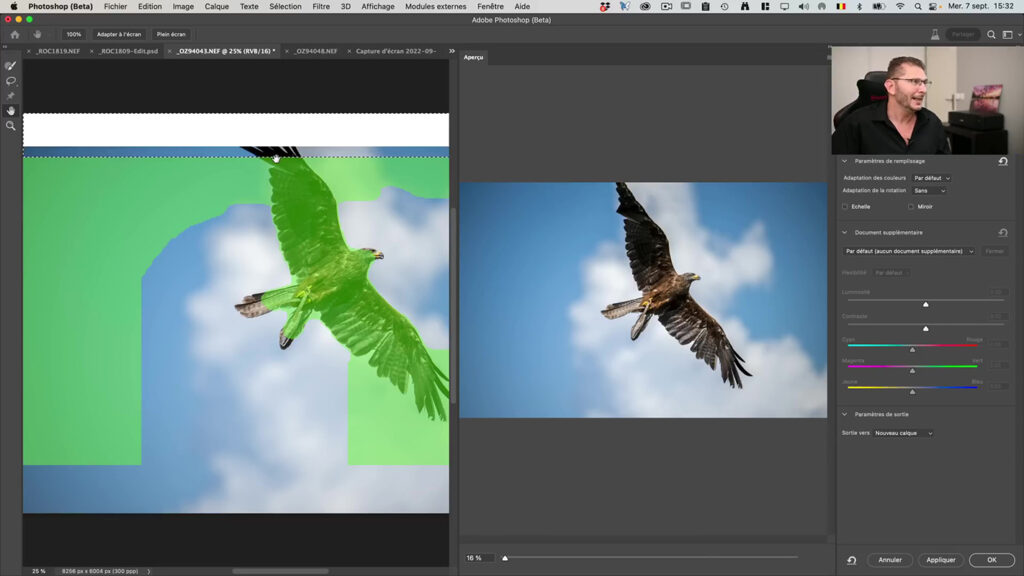This screenshot has height=576, width=1024.
Task: Enable the Echelle checkbox
Action: [x=845, y=207]
